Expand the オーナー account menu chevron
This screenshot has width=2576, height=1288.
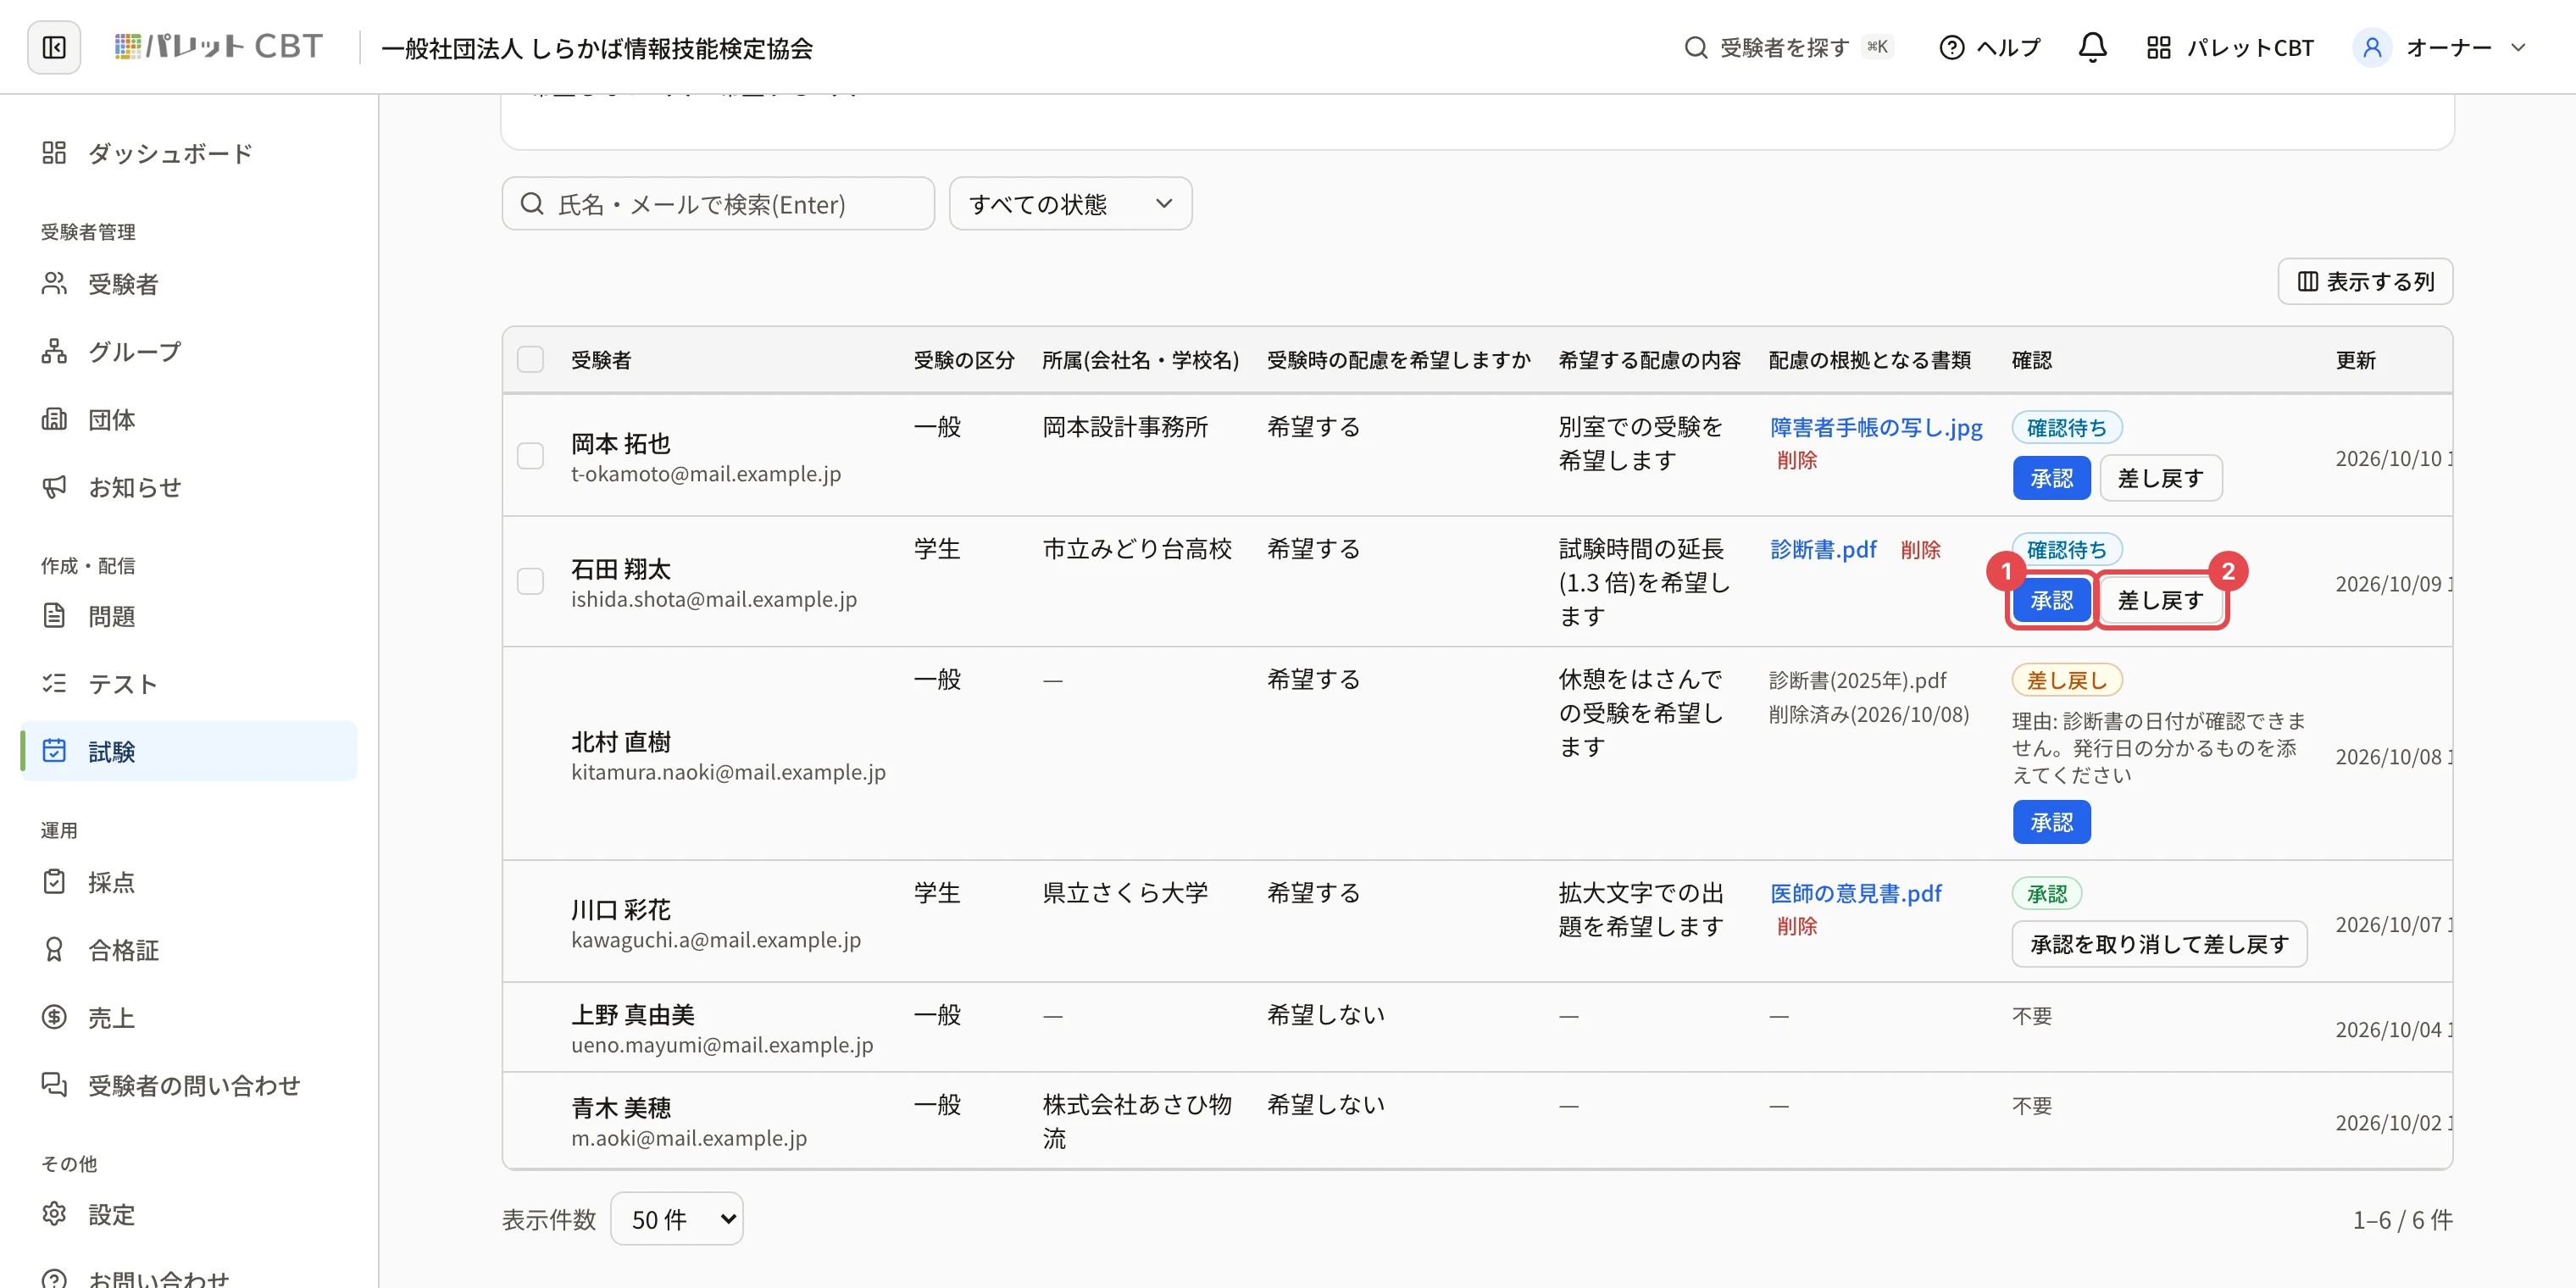click(x=2518, y=47)
